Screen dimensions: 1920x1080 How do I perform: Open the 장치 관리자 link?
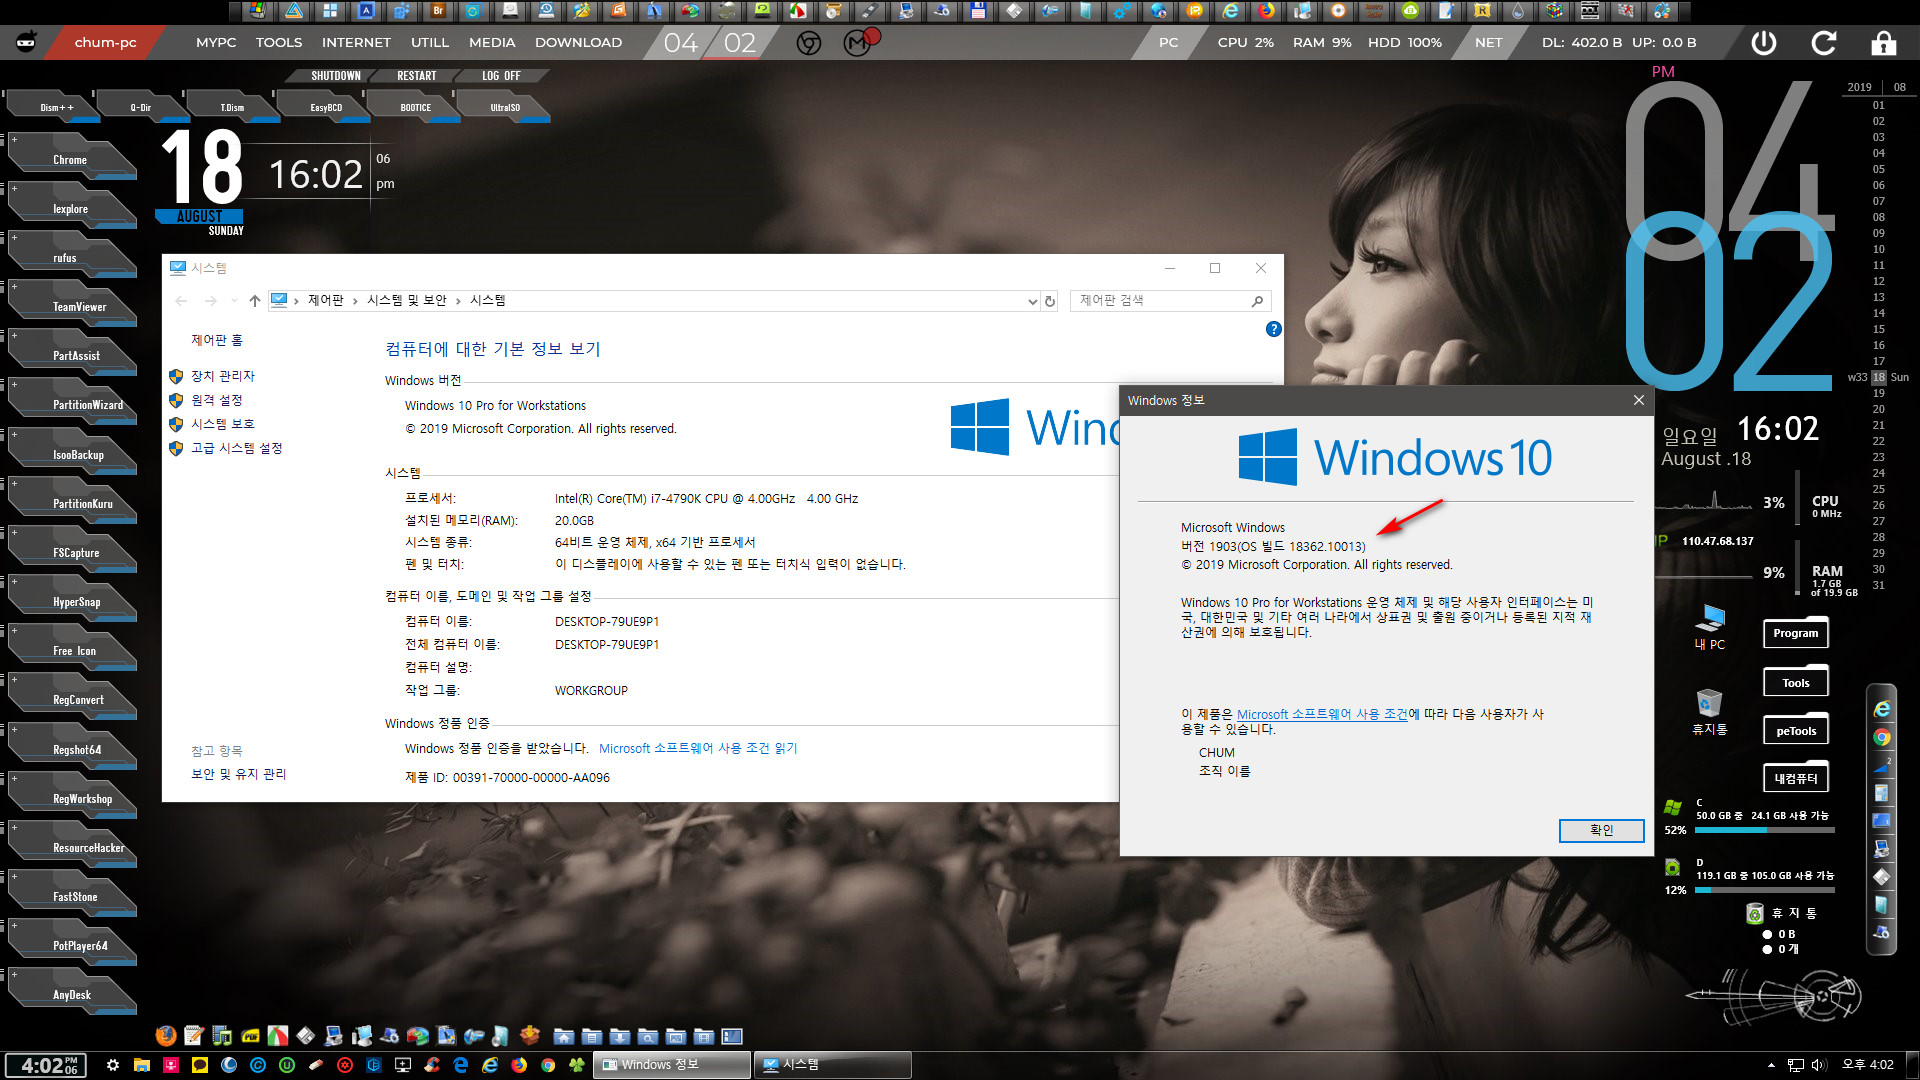point(223,376)
